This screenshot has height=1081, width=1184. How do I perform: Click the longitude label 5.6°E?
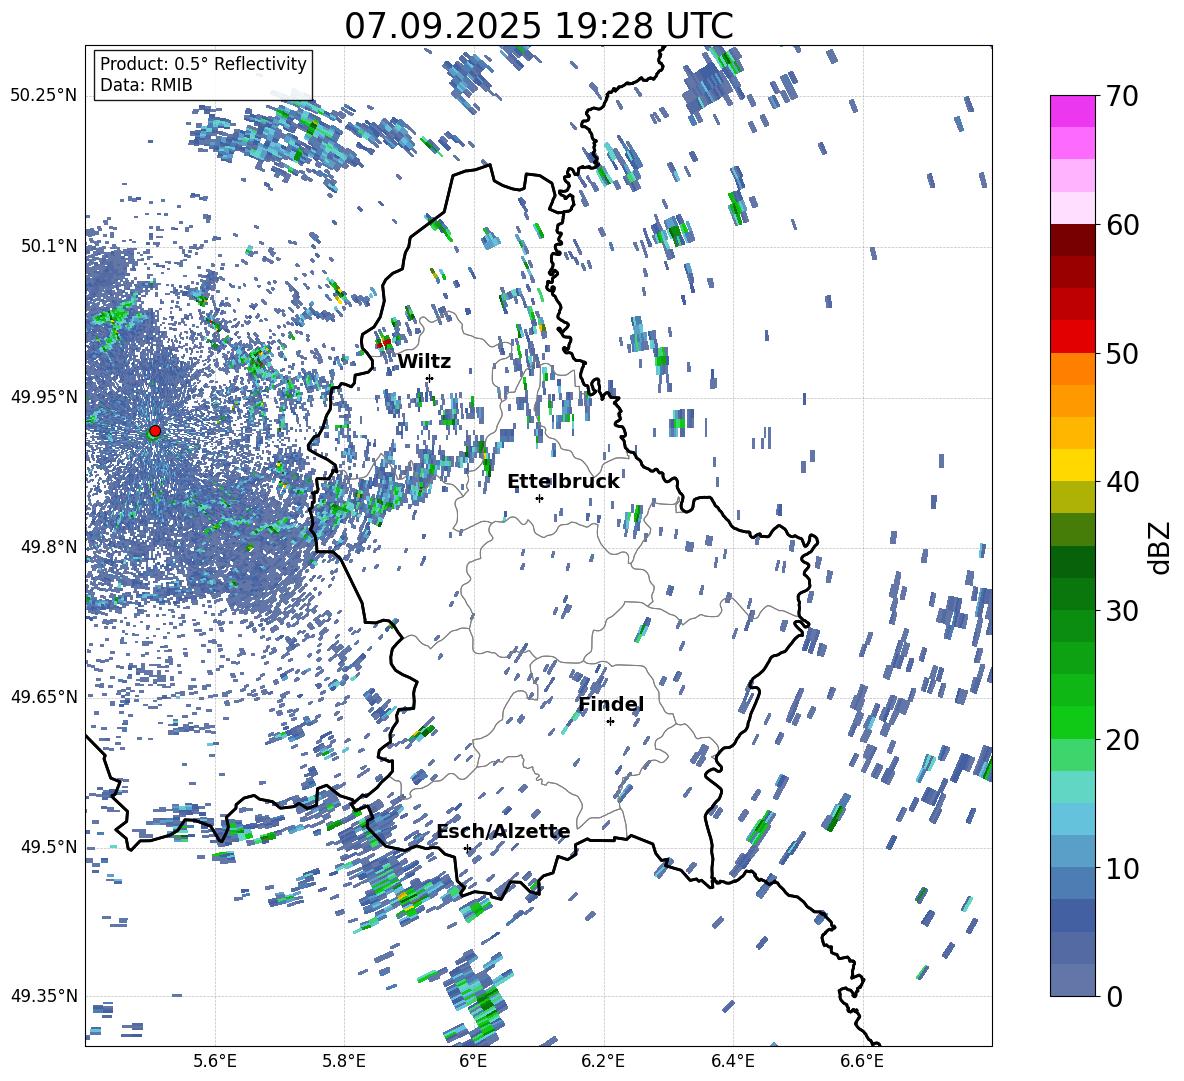coord(215,1061)
